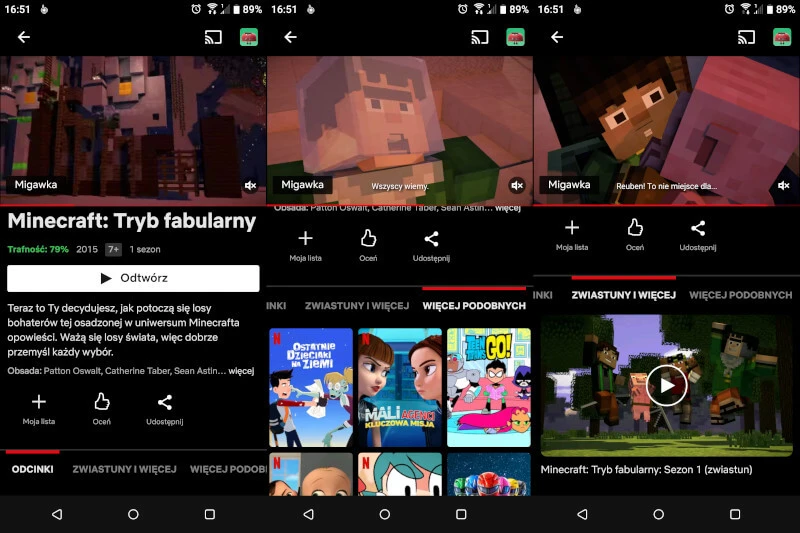Open Power Rangers helmets poster
The width and height of the screenshot is (800, 533).
(x=489, y=474)
